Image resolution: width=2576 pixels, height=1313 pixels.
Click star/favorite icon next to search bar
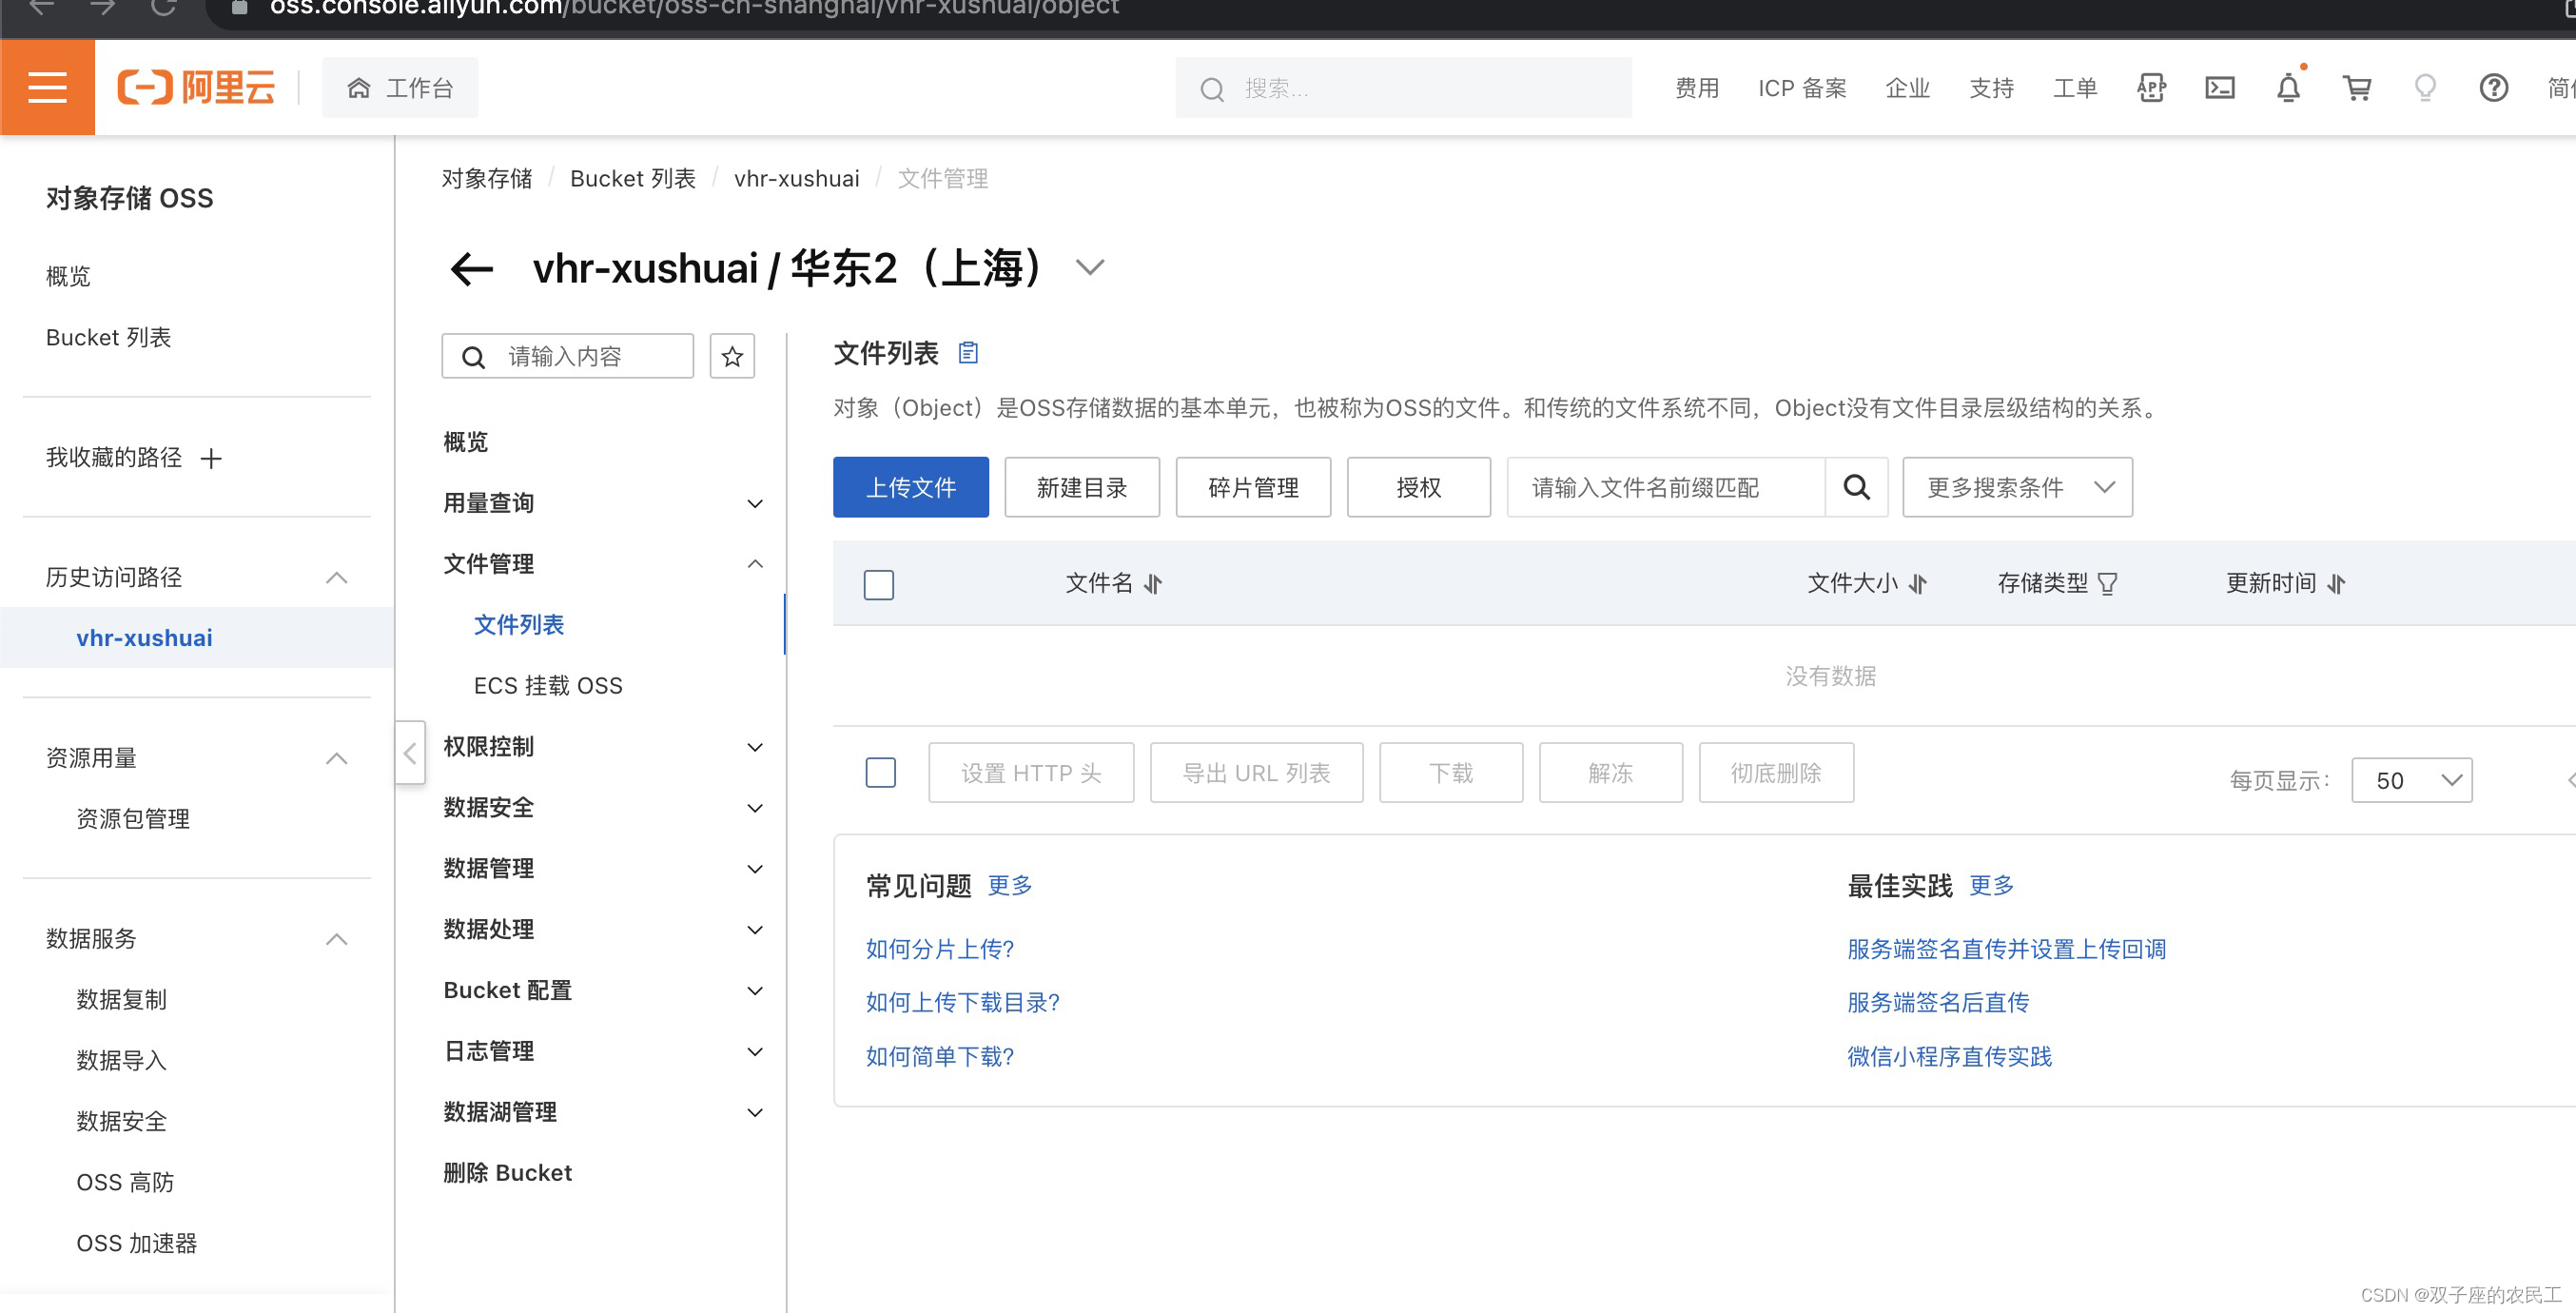click(732, 353)
